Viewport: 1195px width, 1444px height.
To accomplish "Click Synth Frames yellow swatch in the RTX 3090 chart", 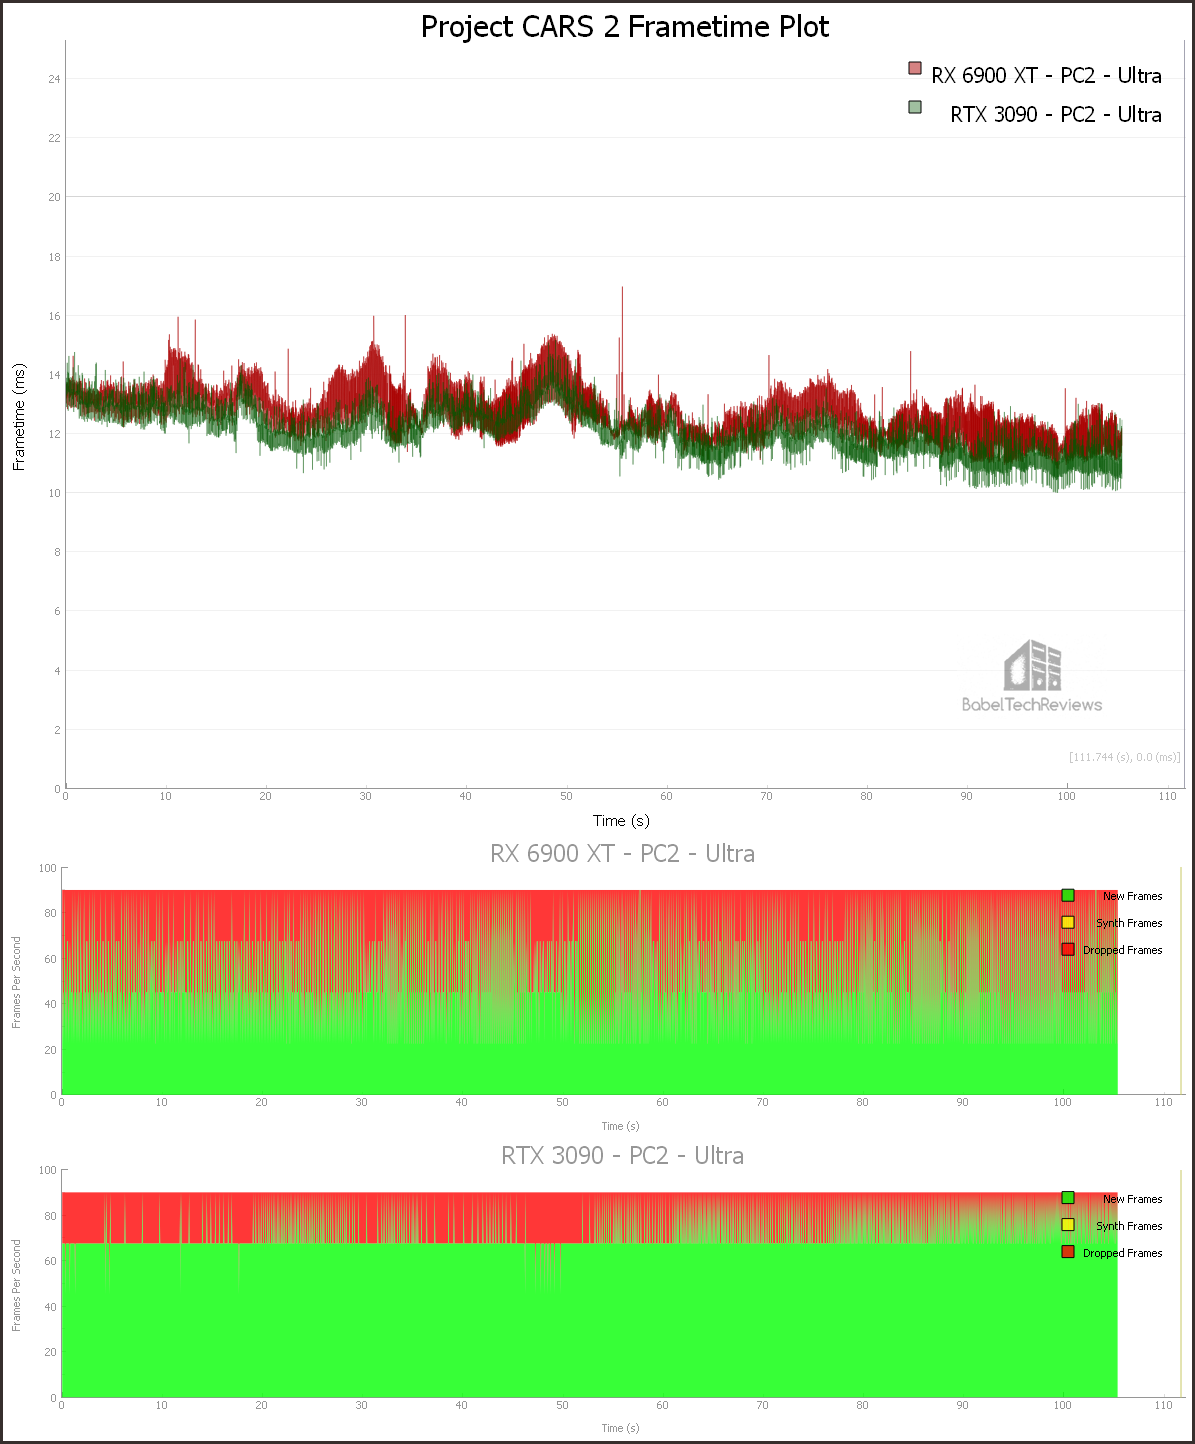I will [1068, 1225].
